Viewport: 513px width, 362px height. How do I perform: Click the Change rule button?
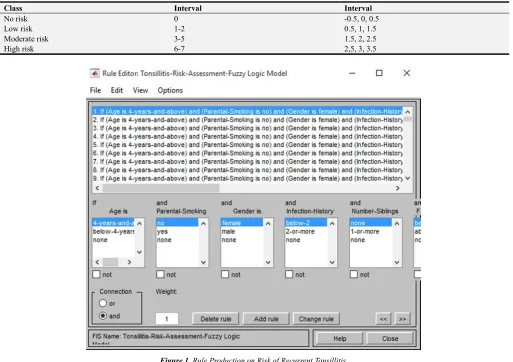[316, 319]
